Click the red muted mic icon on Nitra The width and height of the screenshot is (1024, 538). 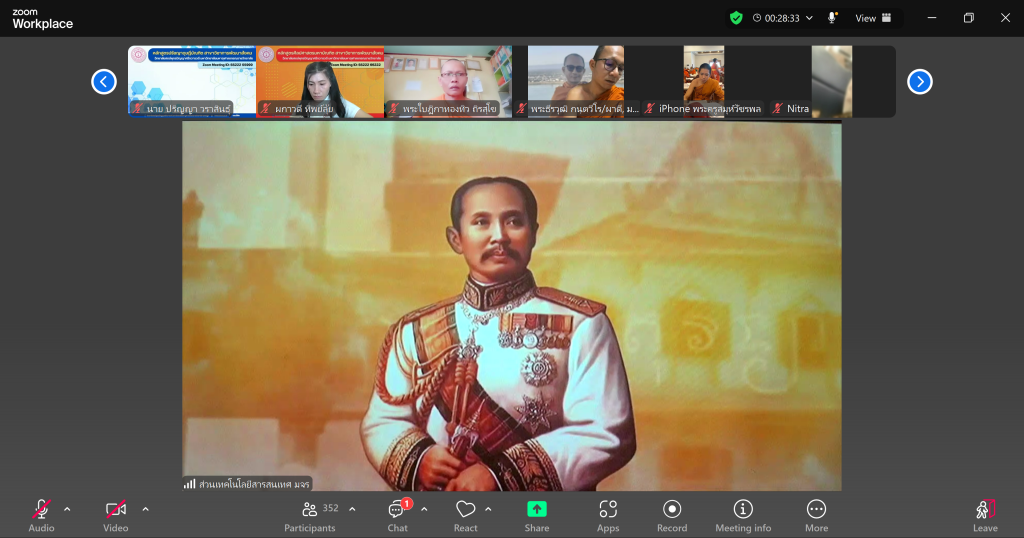(777, 108)
